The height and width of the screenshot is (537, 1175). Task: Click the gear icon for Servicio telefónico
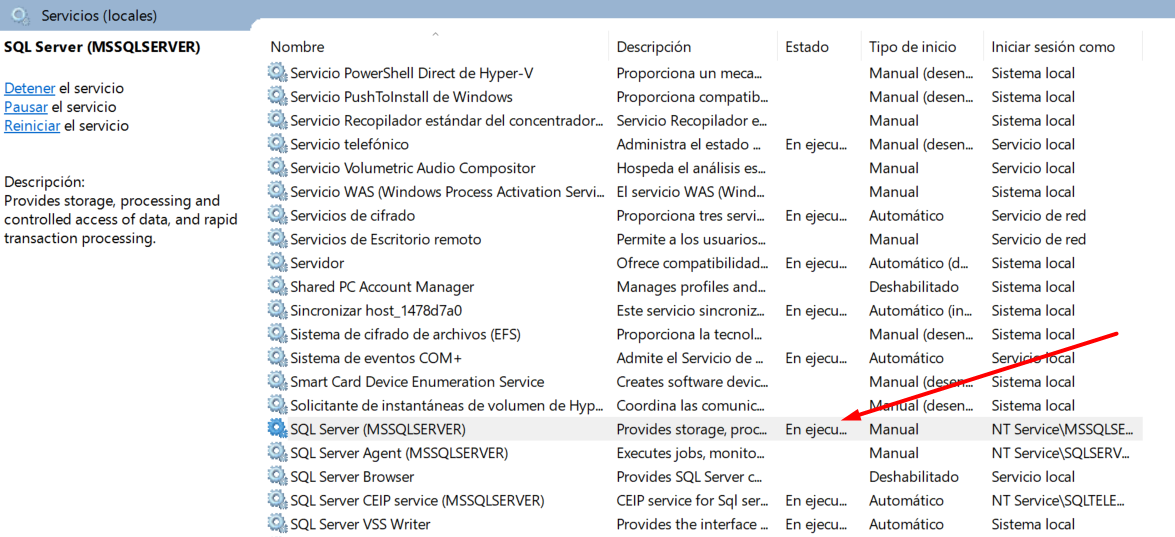click(277, 144)
